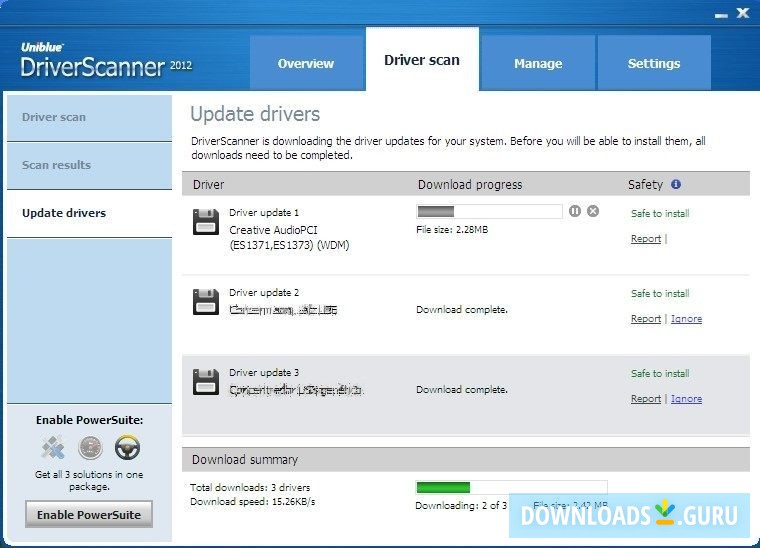760x548 pixels.
Task: Click 'Download speed: 15.26KB/s' text
Action: 253,501
